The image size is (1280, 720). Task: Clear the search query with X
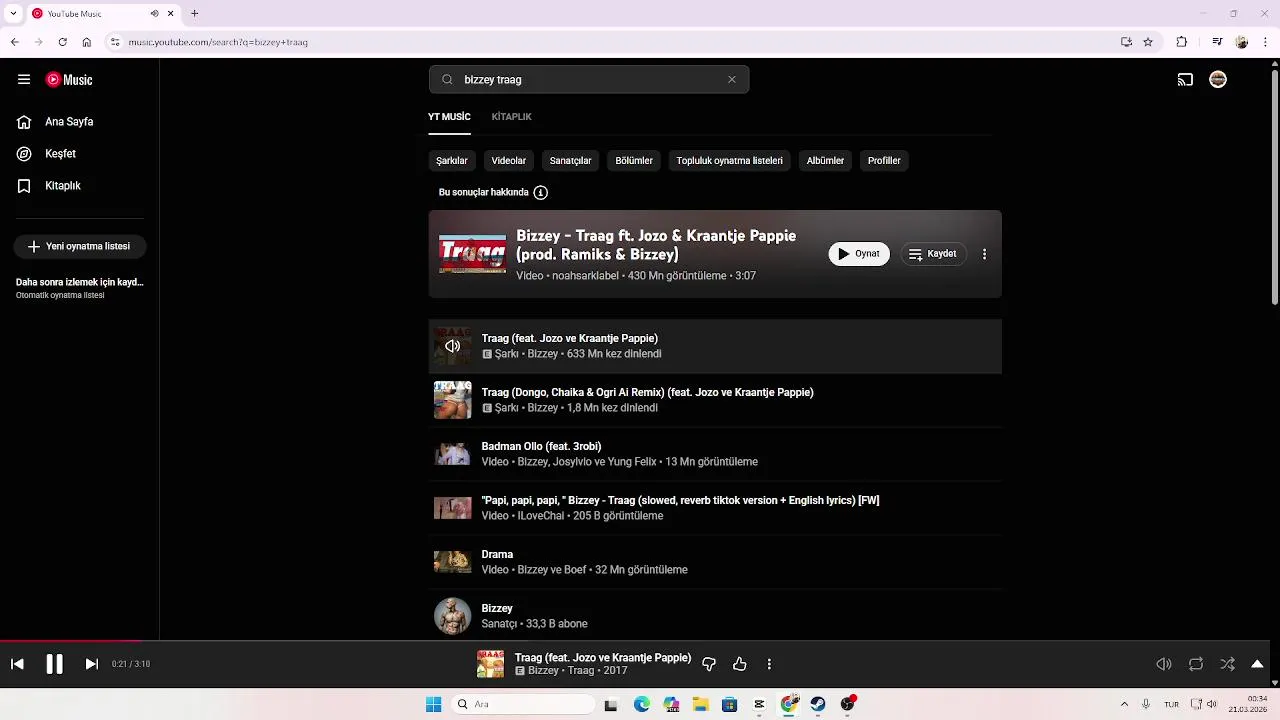point(732,80)
